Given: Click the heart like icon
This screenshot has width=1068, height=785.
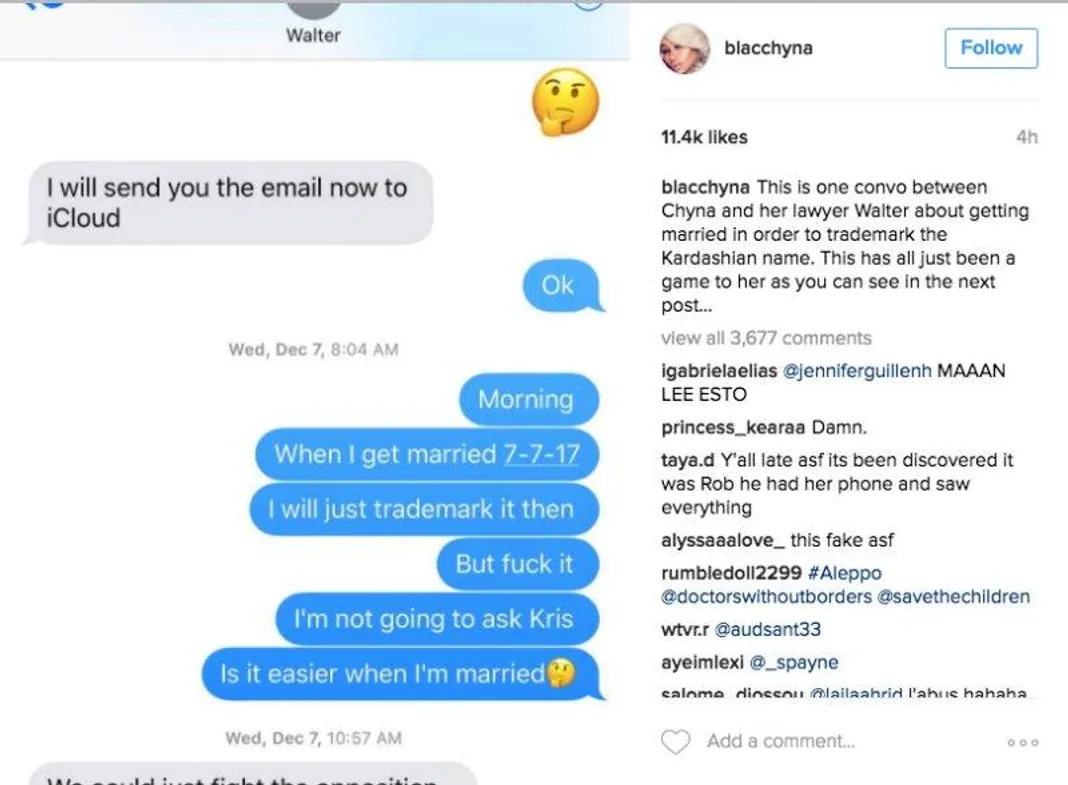Looking at the screenshot, I should pyautogui.click(x=676, y=741).
